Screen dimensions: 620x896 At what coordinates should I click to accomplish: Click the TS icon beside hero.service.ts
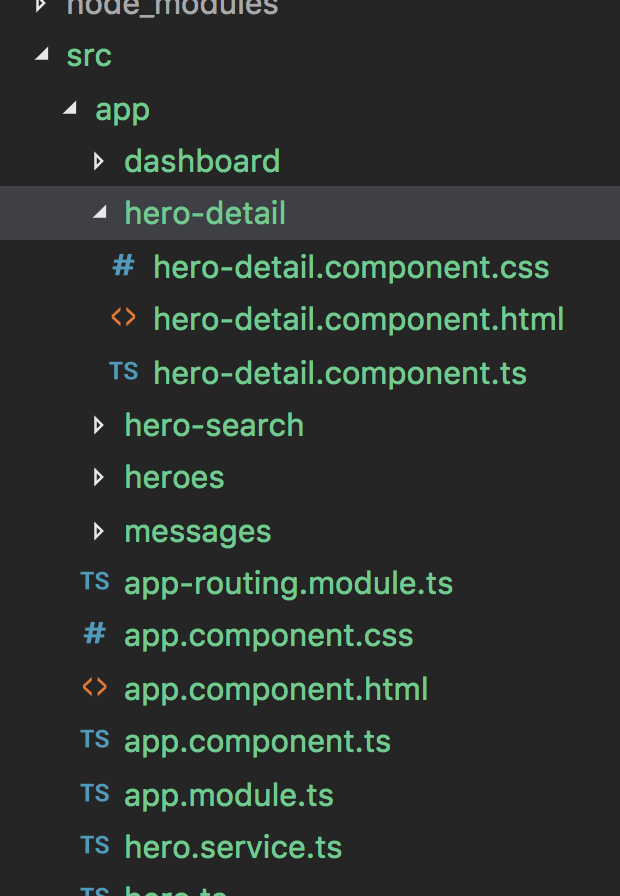pos(95,845)
